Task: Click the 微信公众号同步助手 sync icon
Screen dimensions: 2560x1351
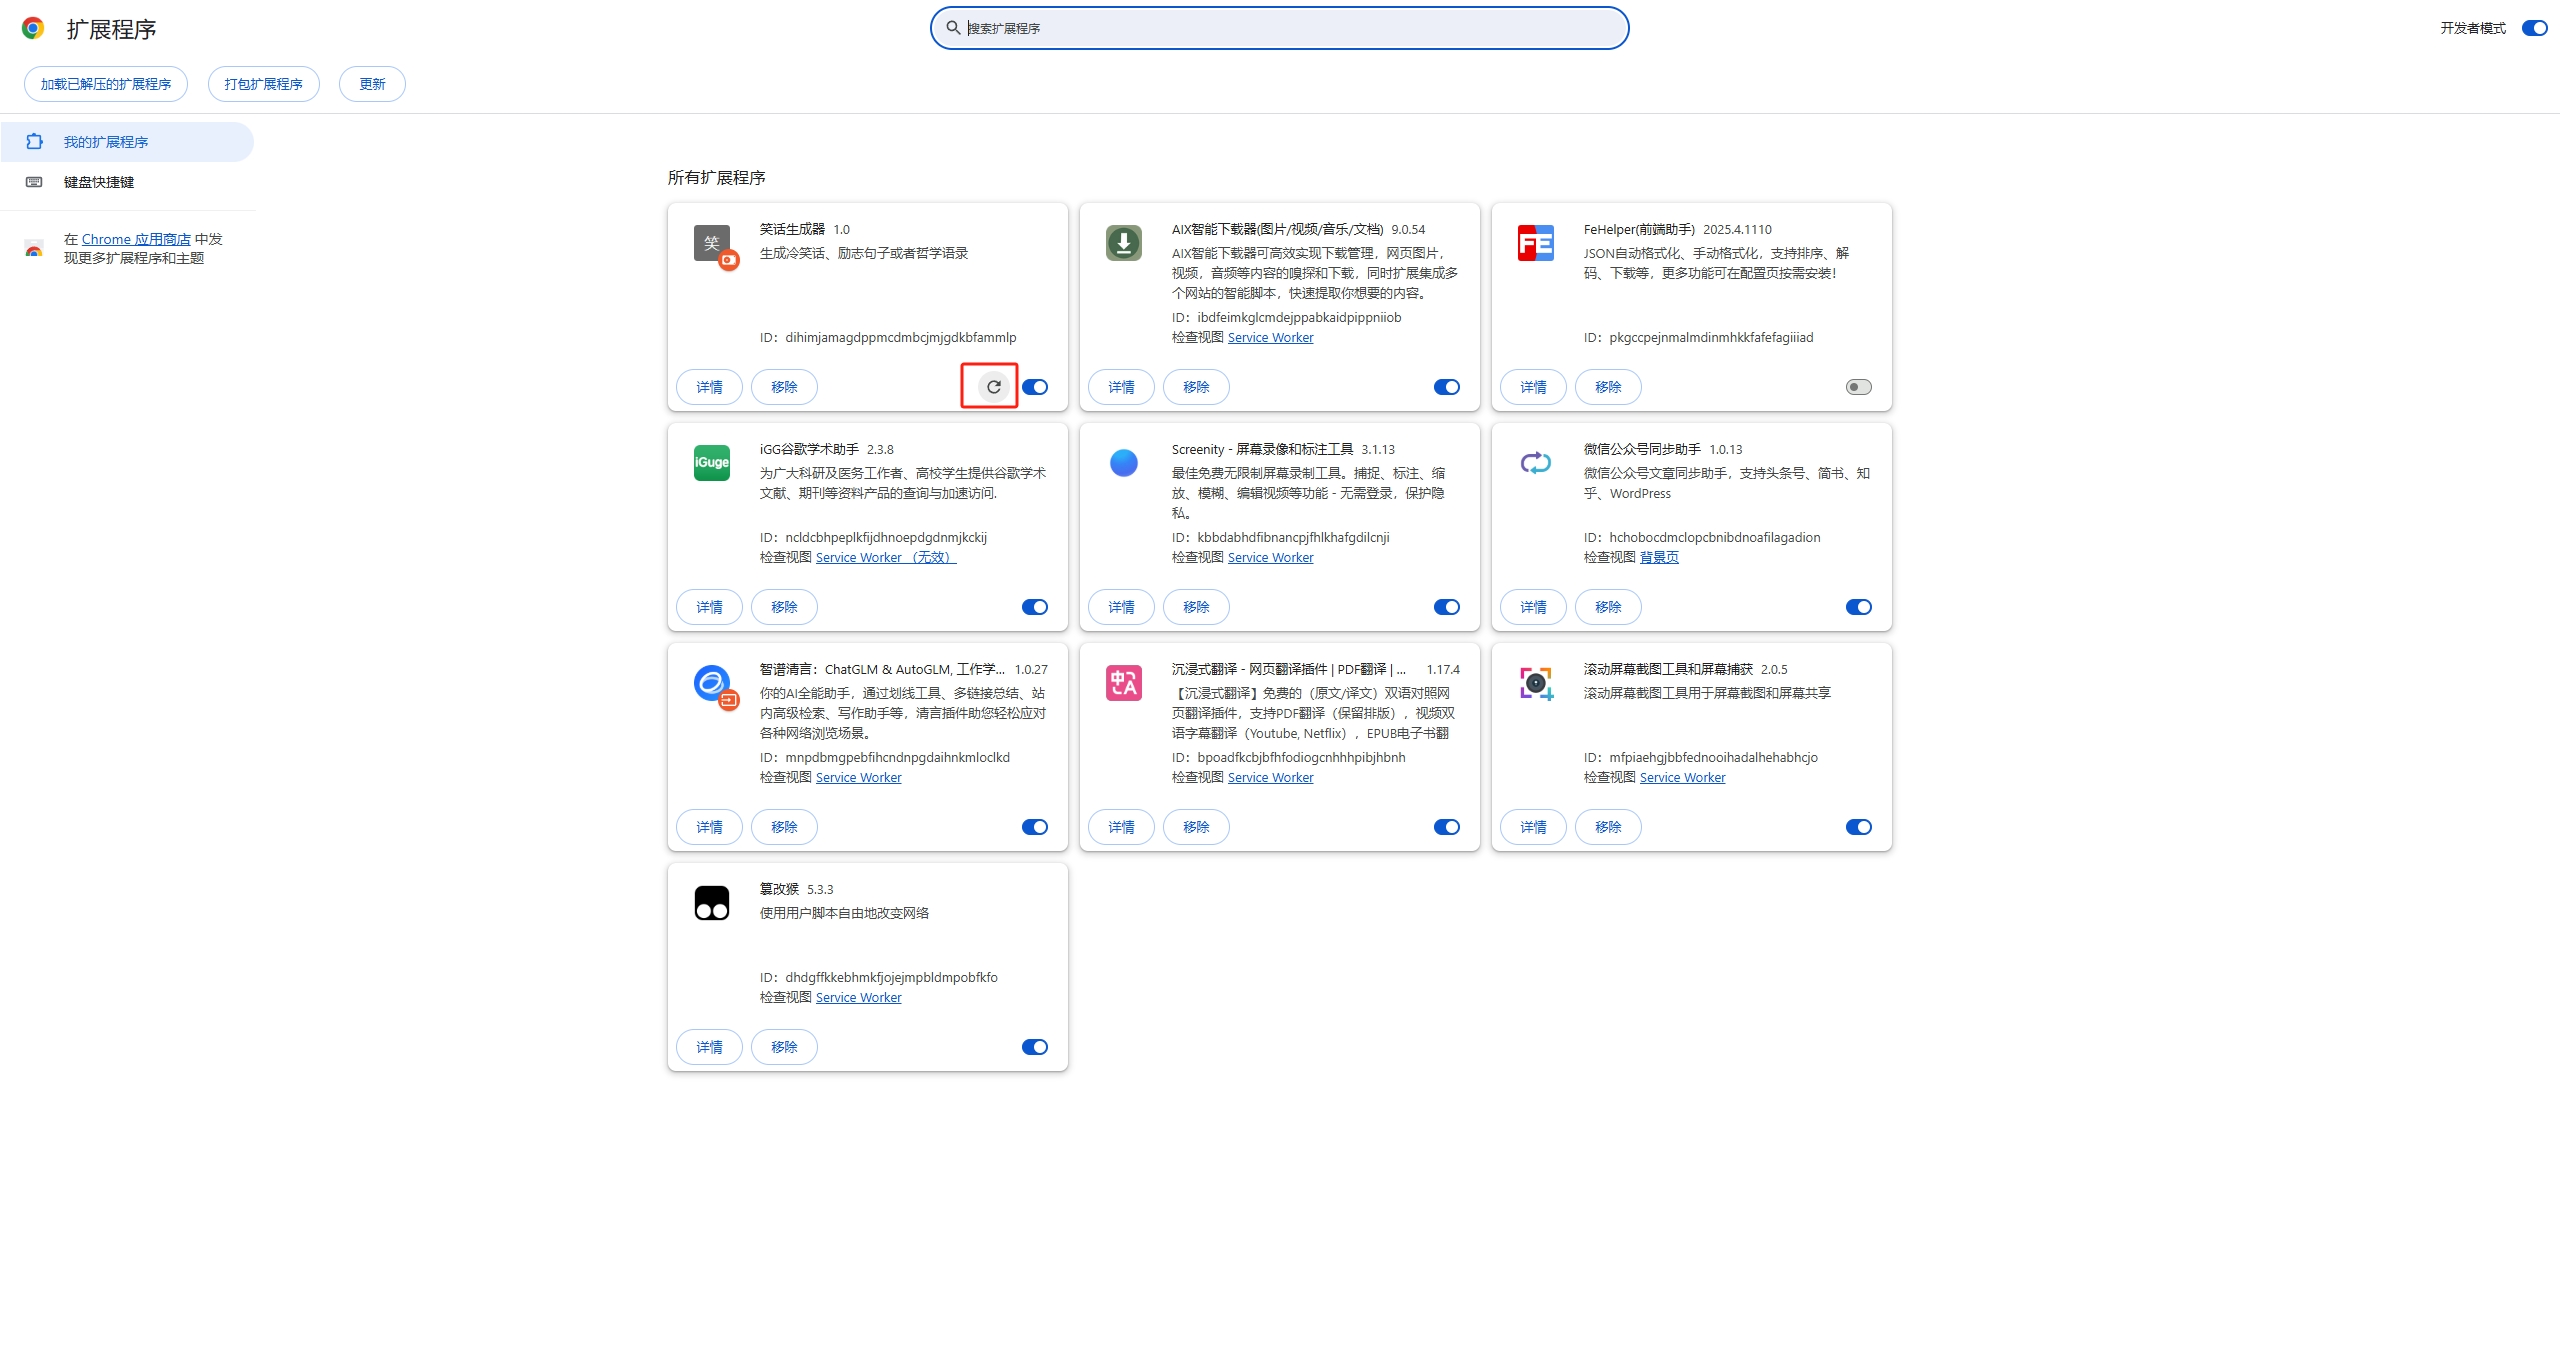Action: pos(1535,463)
